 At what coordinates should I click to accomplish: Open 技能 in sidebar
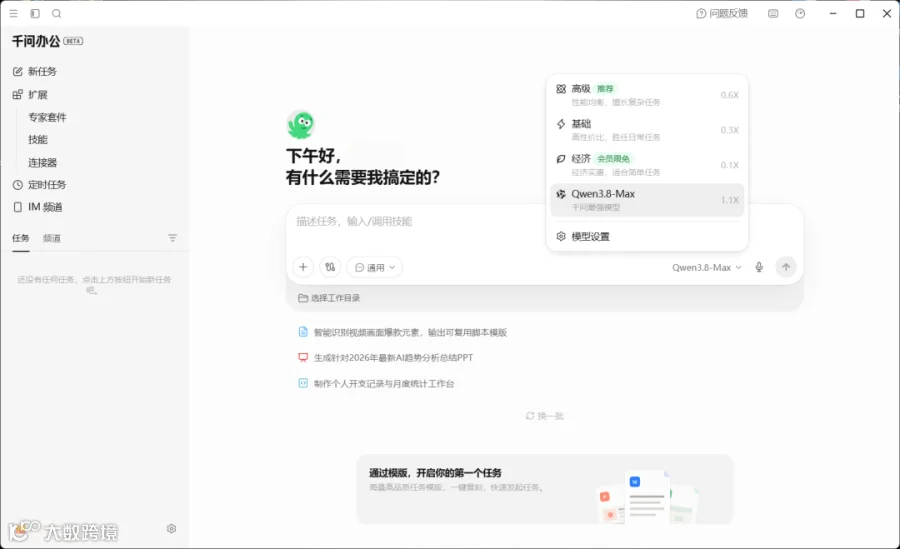[x=38, y=140]
